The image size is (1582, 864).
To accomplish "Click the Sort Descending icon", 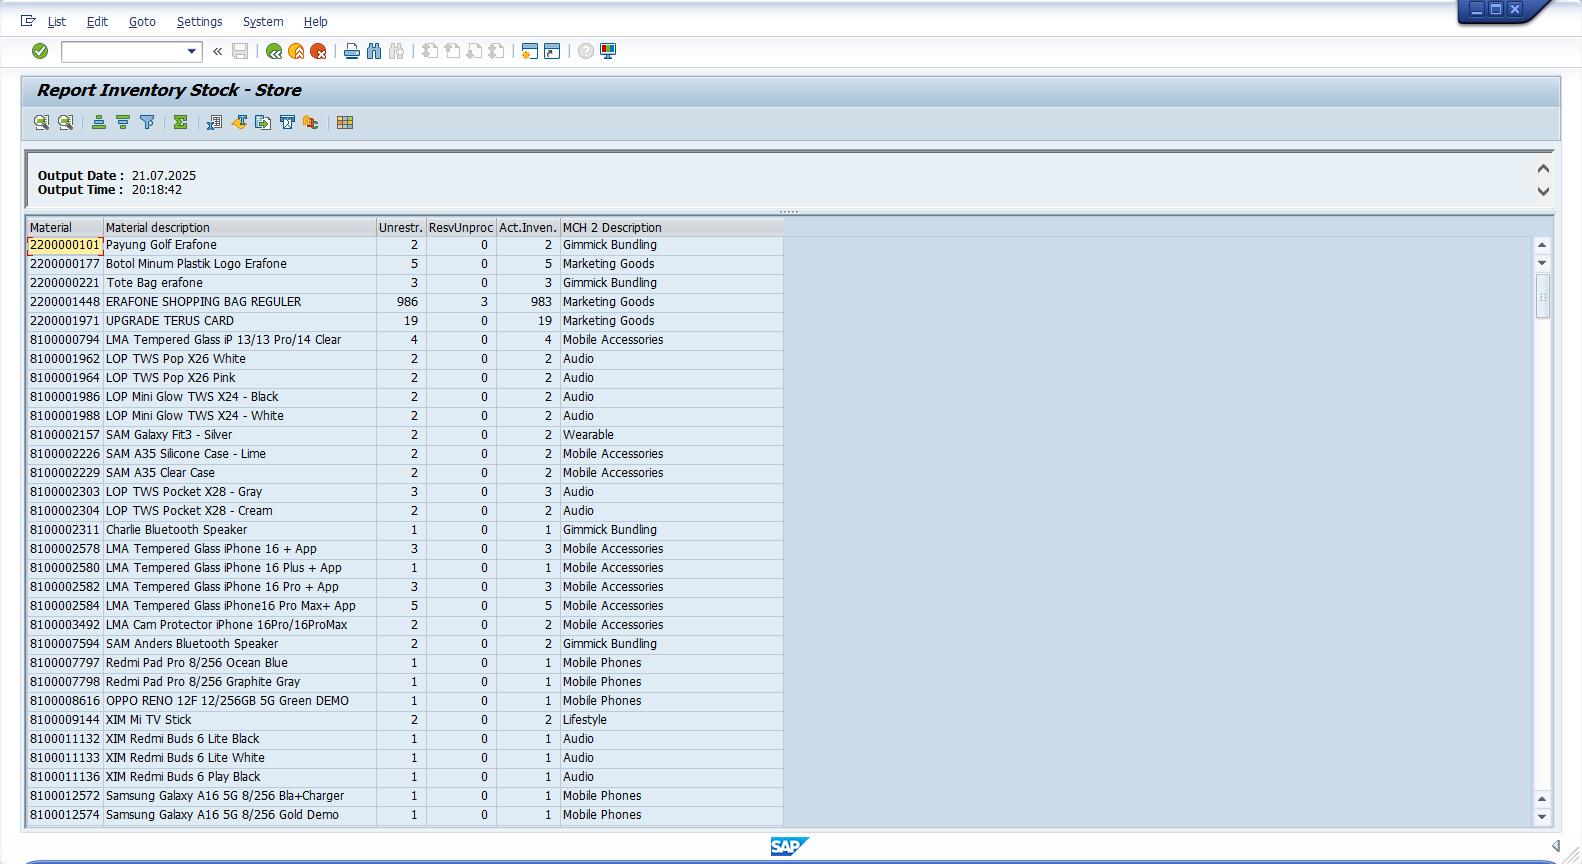I will pos(123,122).
